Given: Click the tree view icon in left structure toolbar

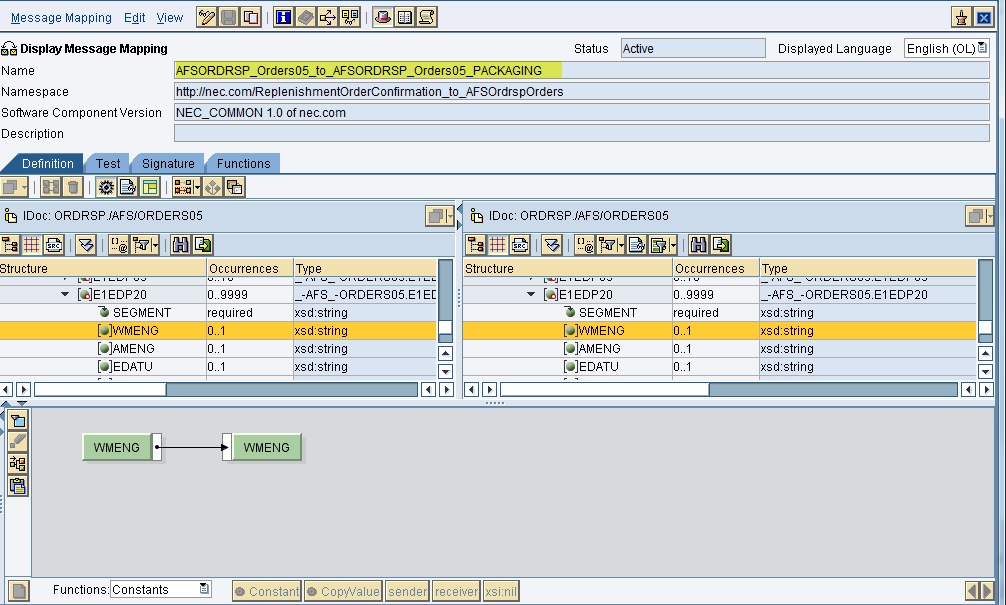Looking at the screenshot, I should pos(11,245).
